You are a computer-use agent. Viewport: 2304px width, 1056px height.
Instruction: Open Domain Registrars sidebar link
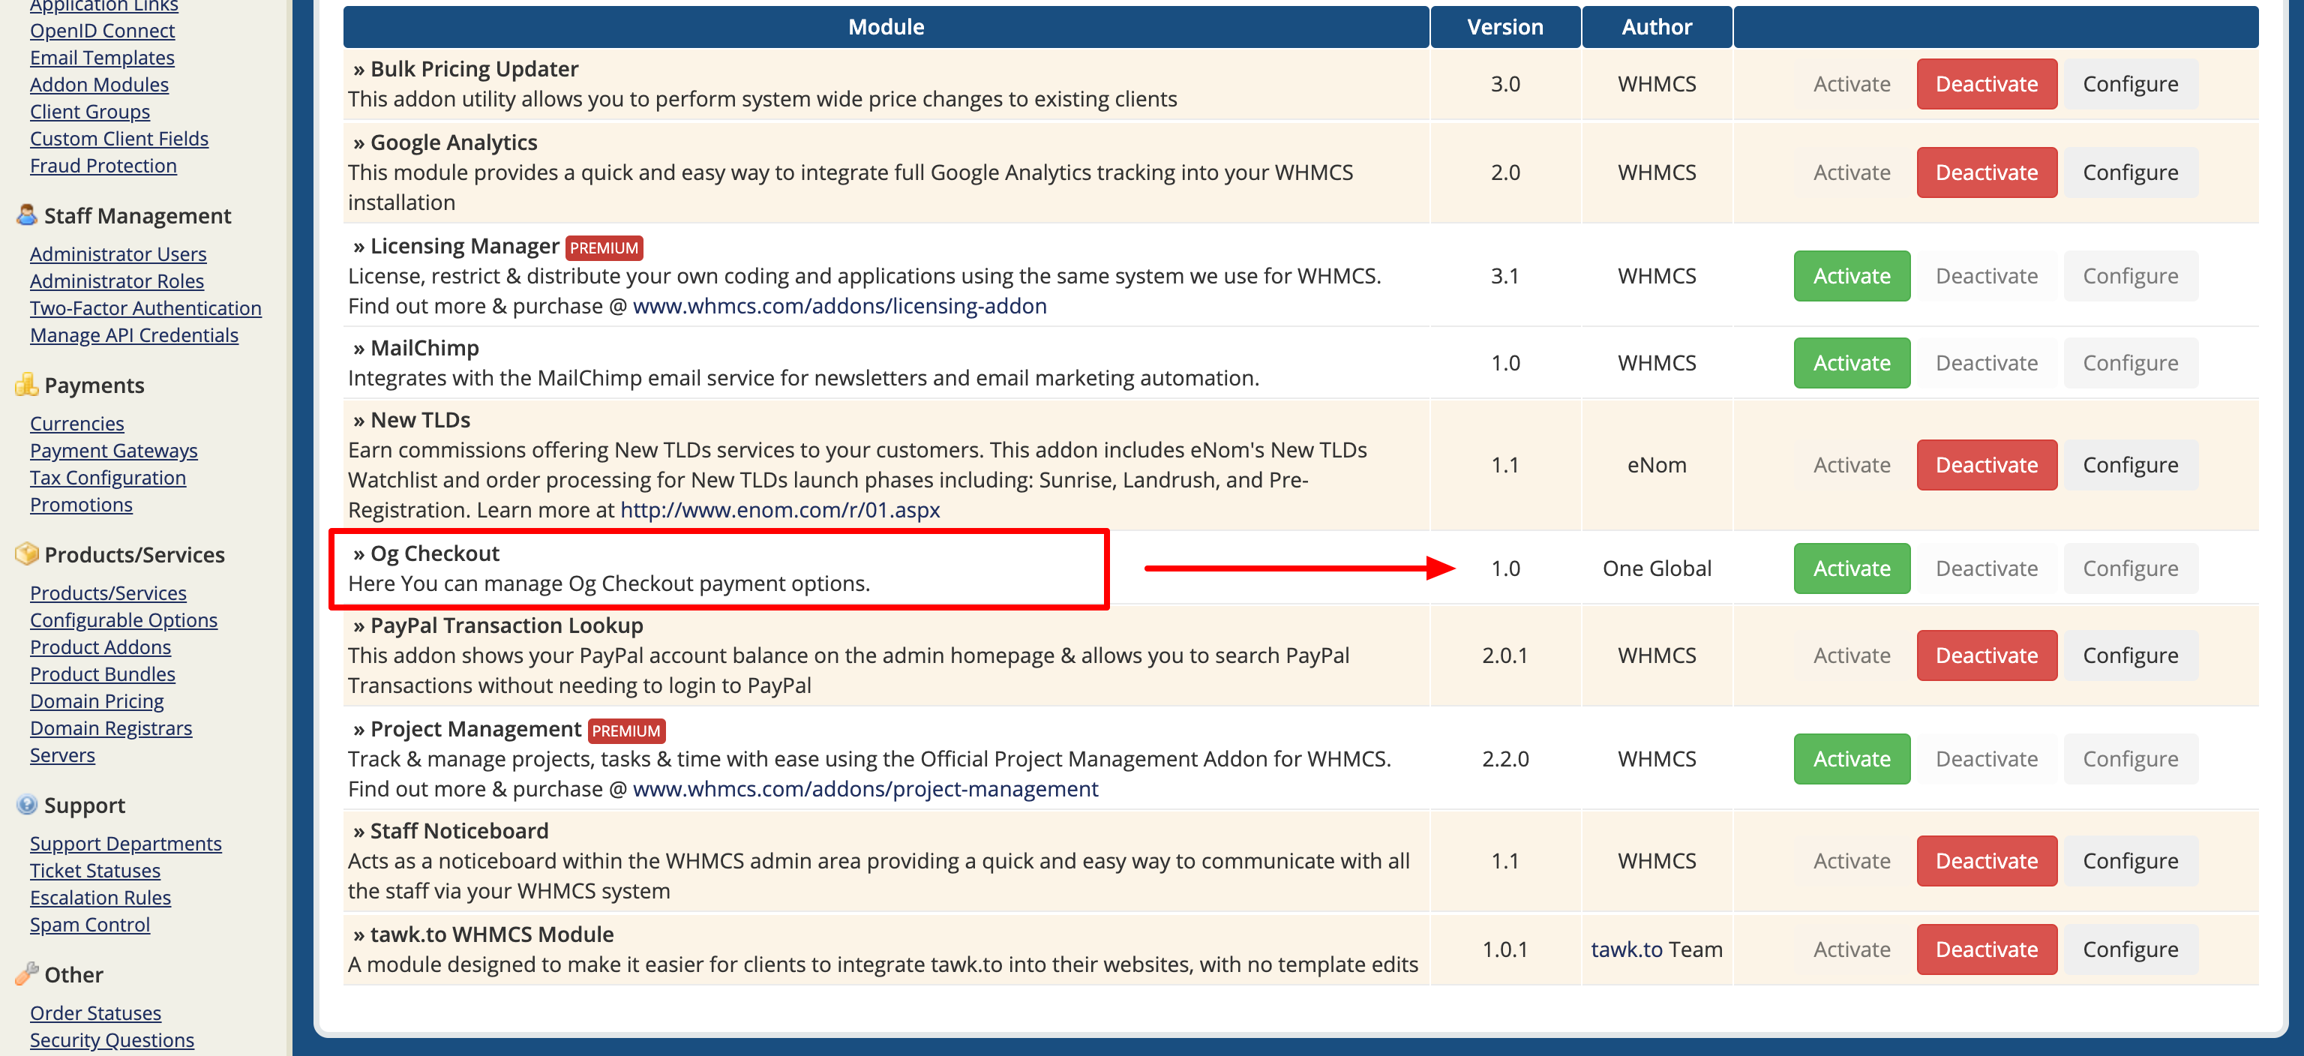coord(111,729)
